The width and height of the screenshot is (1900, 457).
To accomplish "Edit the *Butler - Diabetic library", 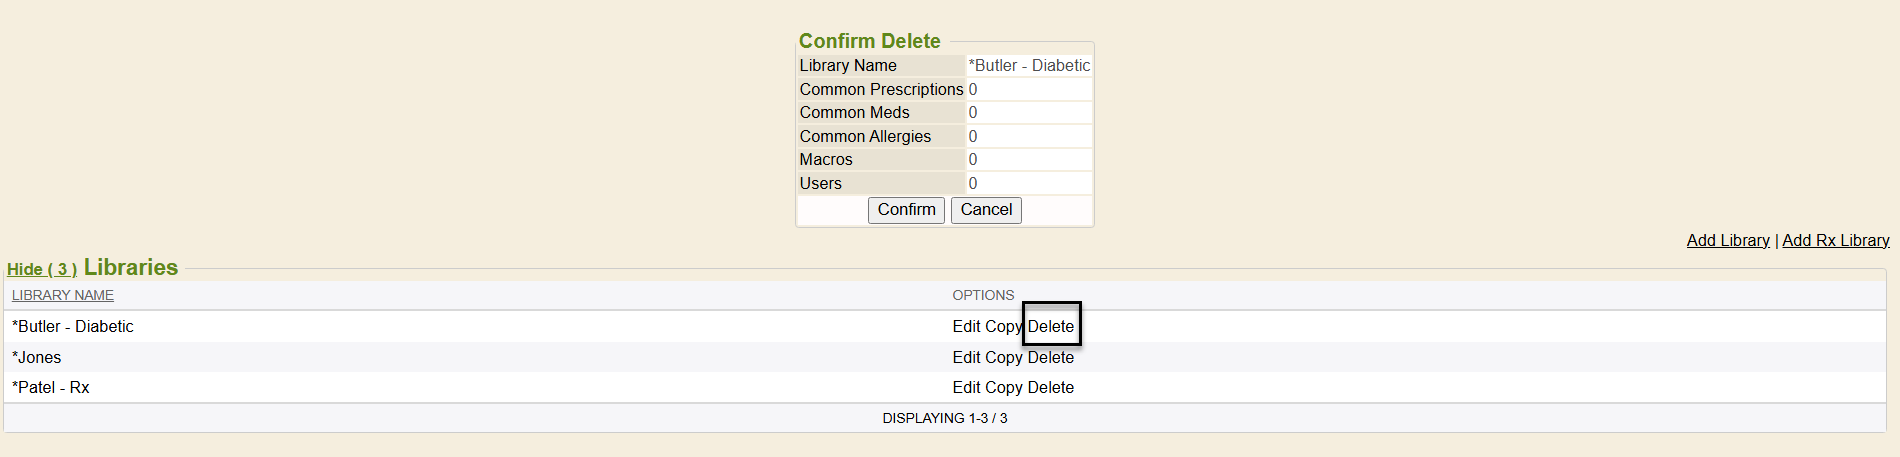I will click(966, 327).
